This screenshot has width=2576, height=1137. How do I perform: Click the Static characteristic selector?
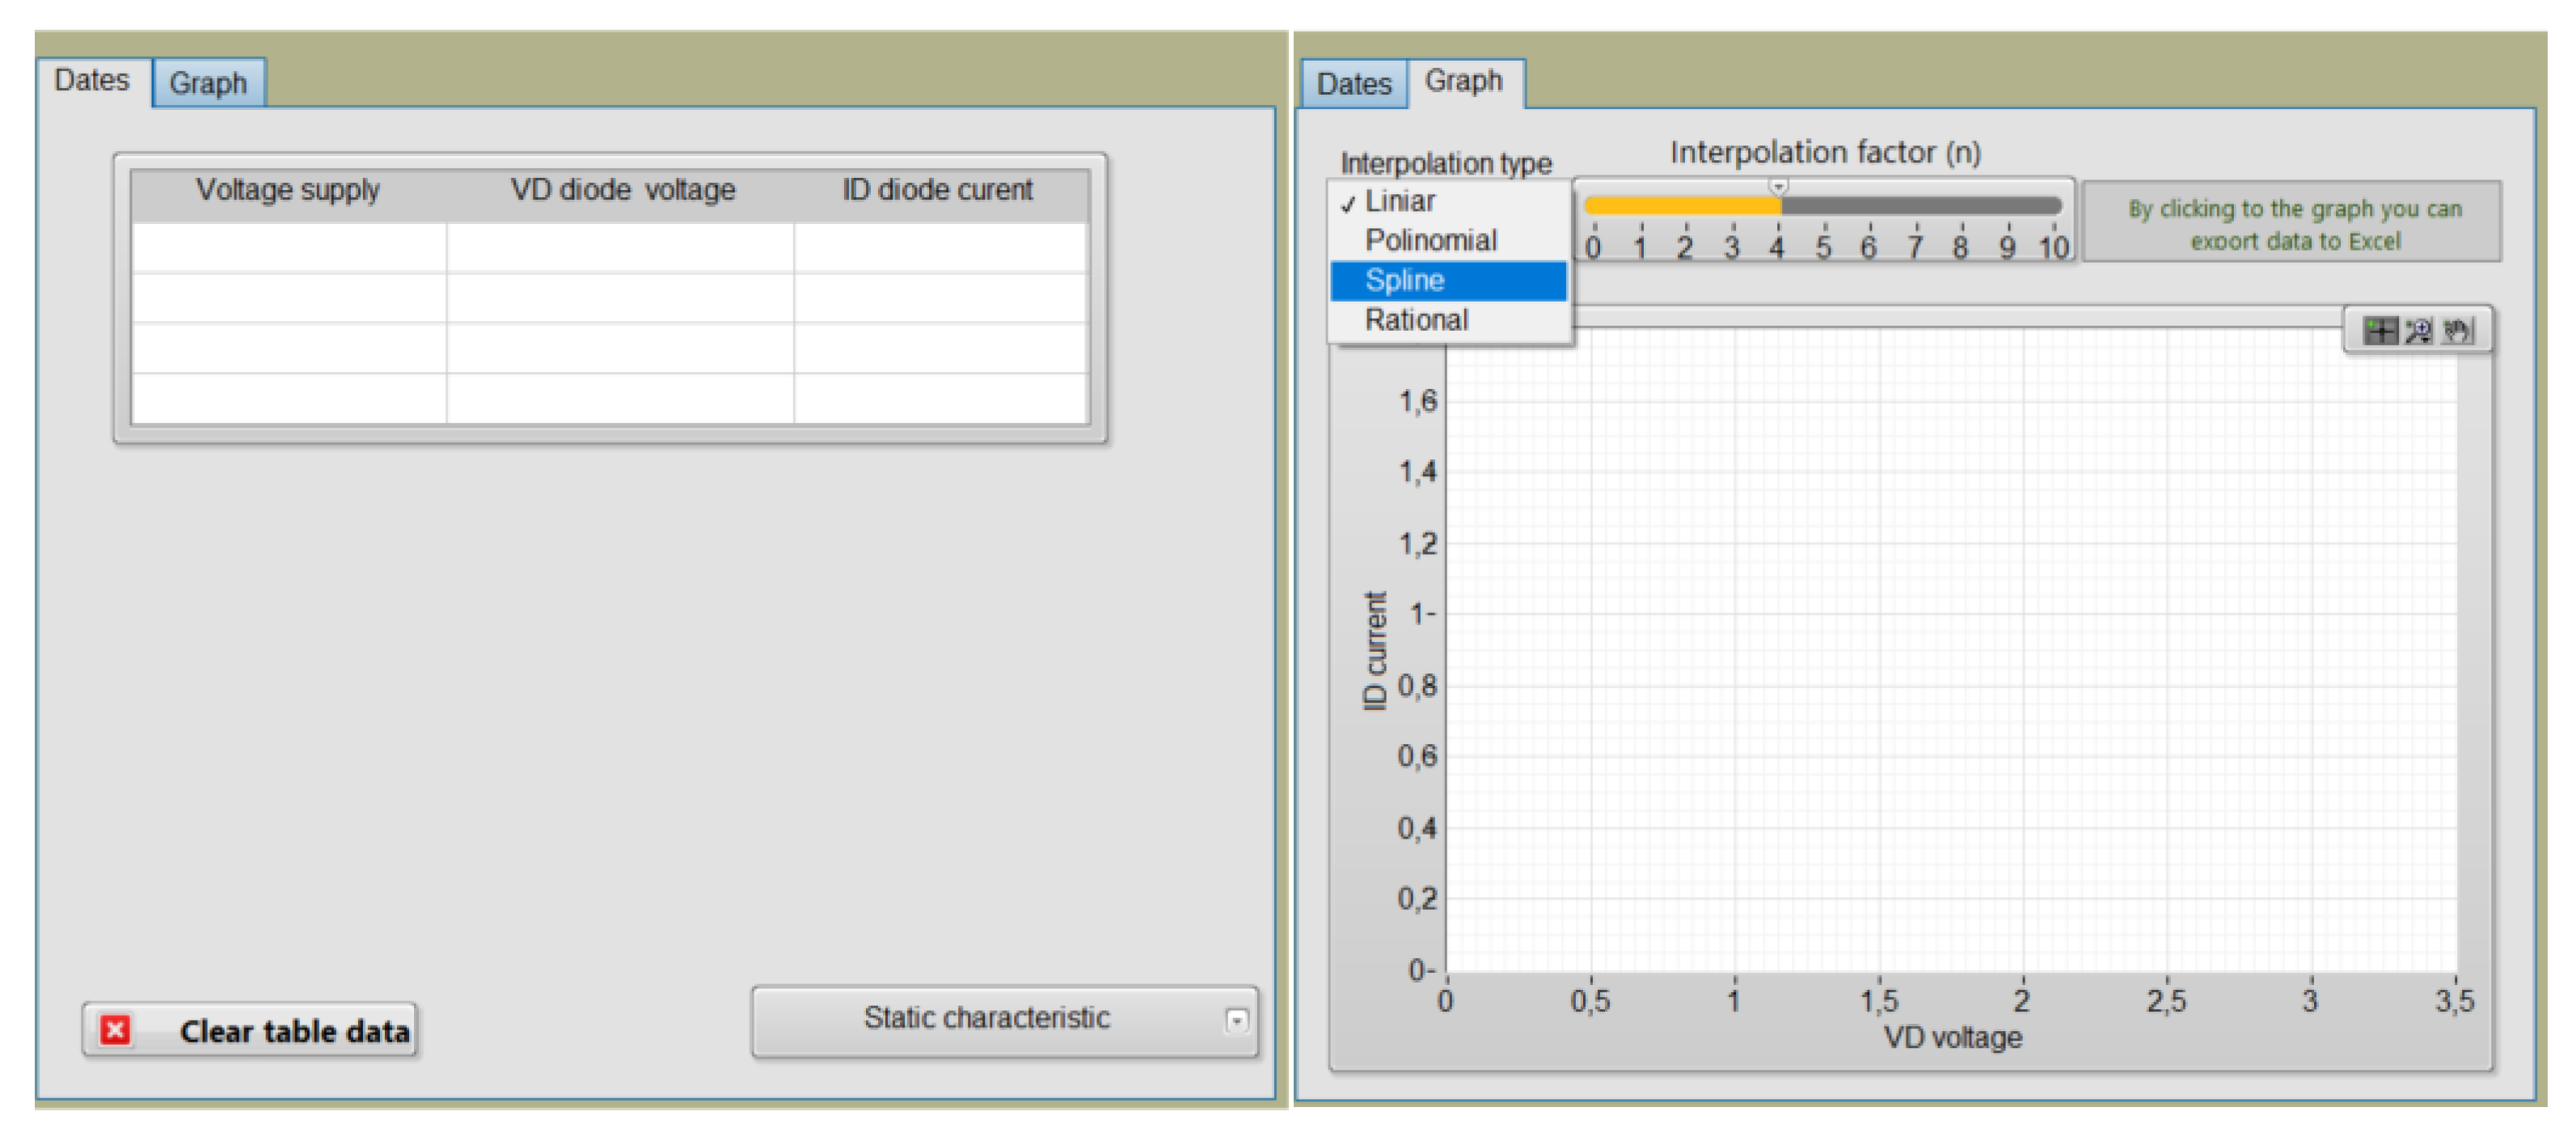[986, 1020]
